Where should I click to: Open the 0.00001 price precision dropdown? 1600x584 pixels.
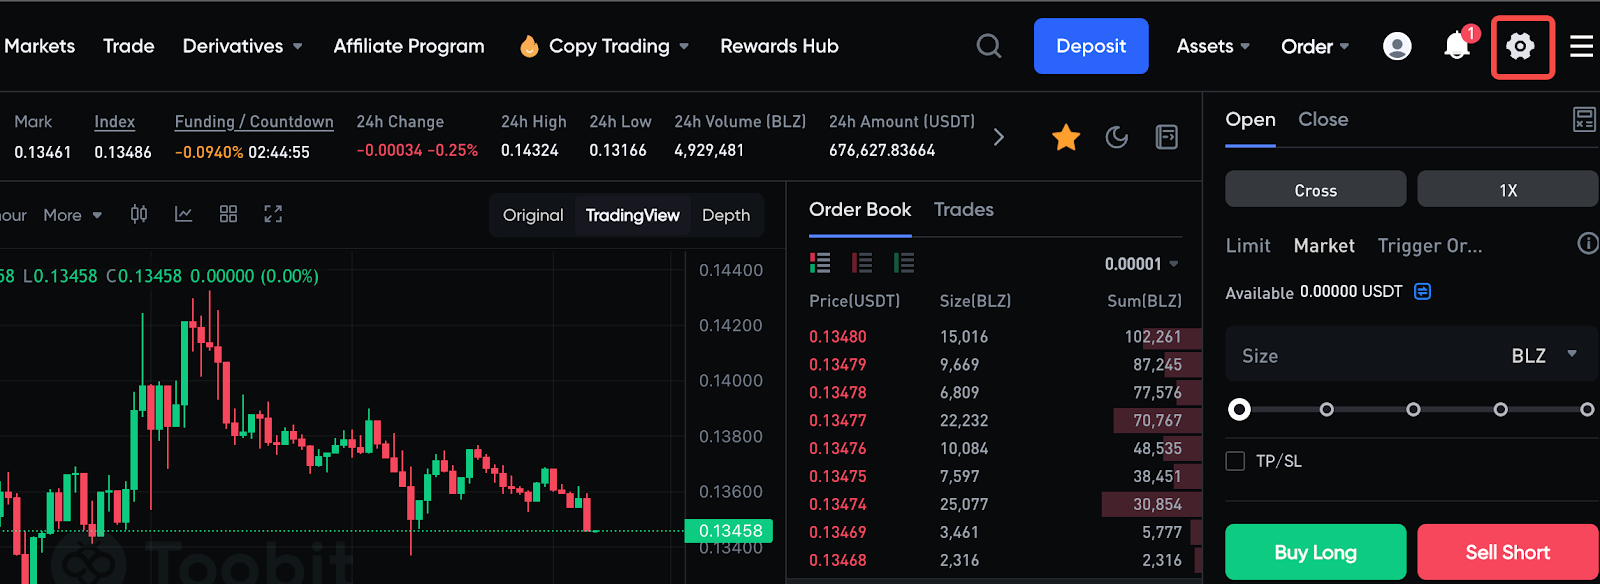click(1141, 264)
